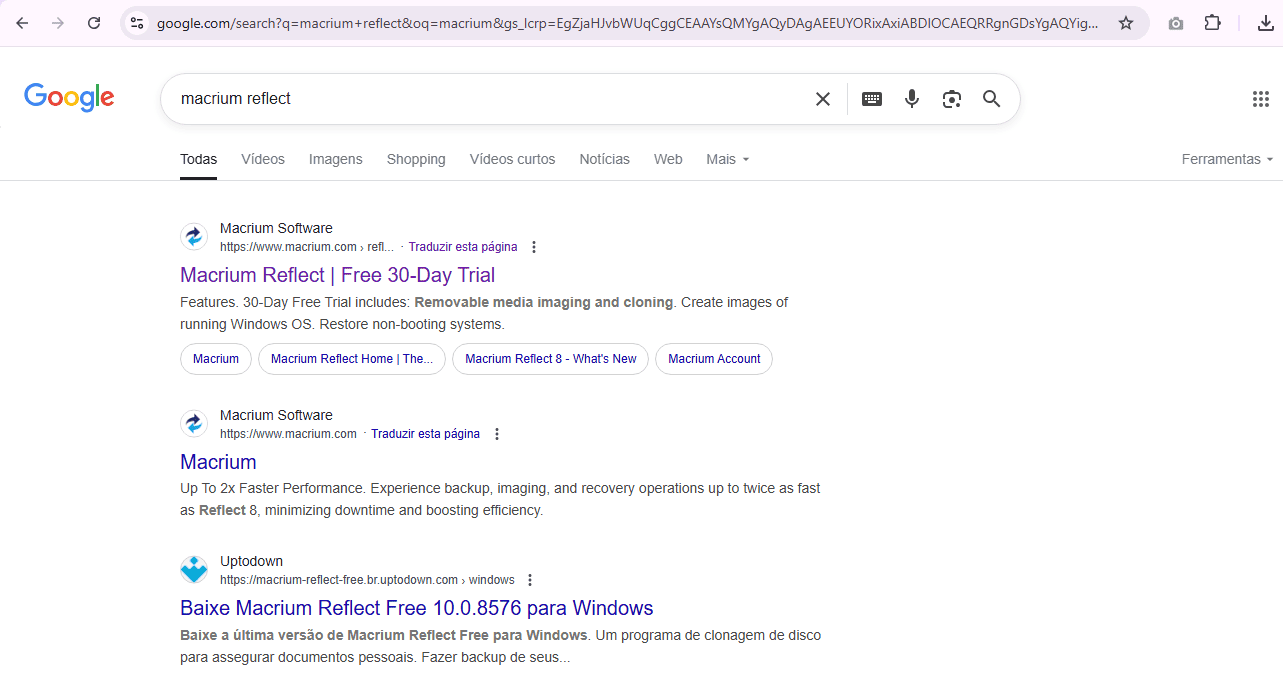This screenshot has width=1283, height=686.
Task: Click the Macrium sitelink chip
Action: click(x=216, y=359)
